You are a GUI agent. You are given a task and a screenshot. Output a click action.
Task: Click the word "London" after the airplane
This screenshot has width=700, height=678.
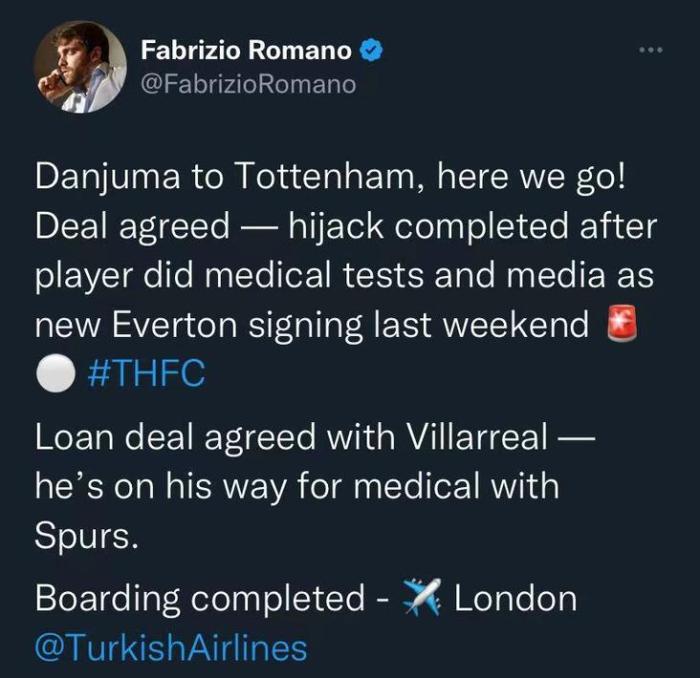pos(515,599)
